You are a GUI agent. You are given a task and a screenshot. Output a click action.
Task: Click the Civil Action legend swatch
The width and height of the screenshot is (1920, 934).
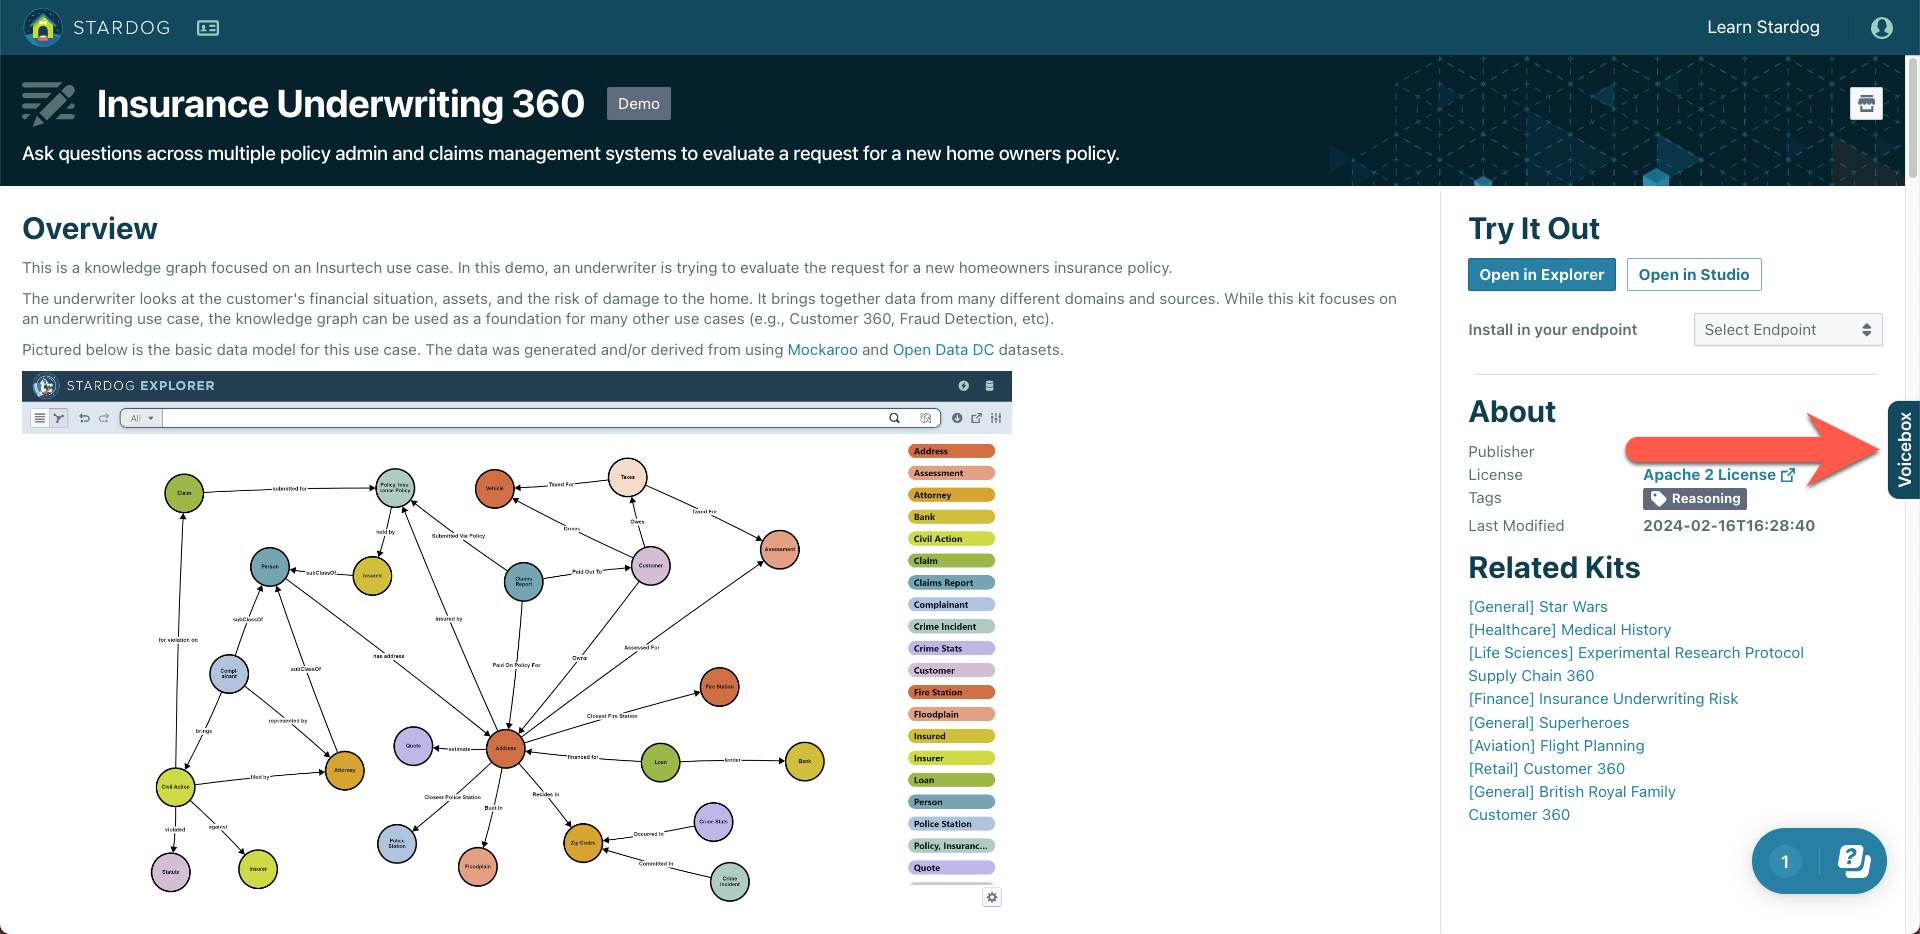[951, 539]
